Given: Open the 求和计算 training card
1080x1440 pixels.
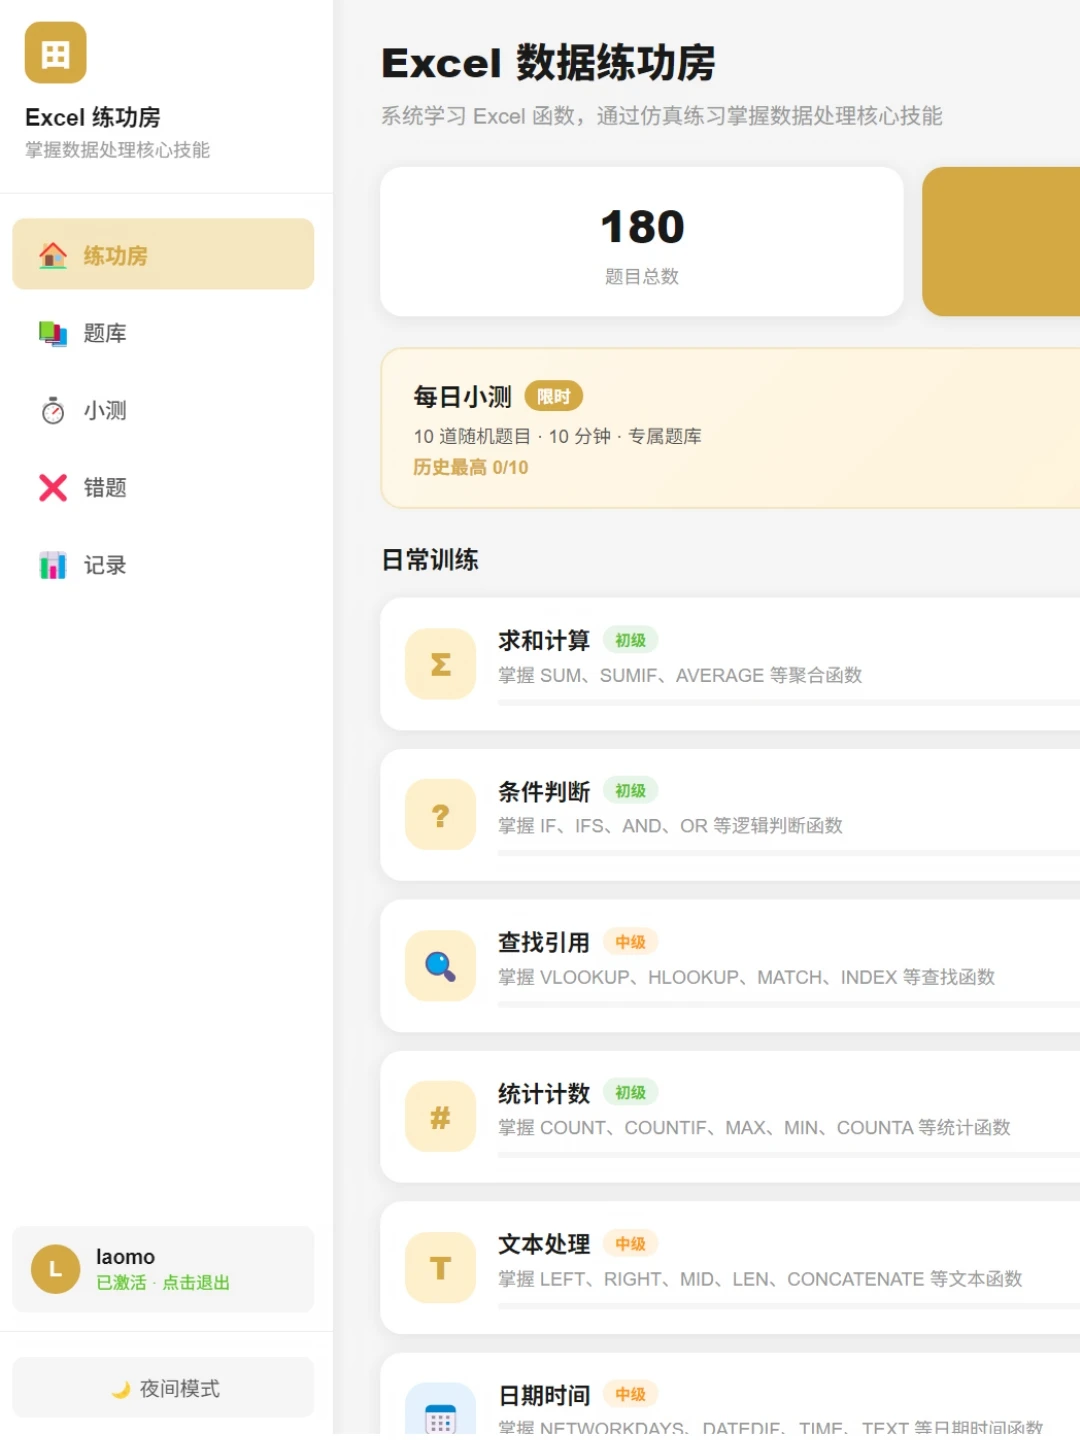Looking at the screenshot, I should 730,664.
